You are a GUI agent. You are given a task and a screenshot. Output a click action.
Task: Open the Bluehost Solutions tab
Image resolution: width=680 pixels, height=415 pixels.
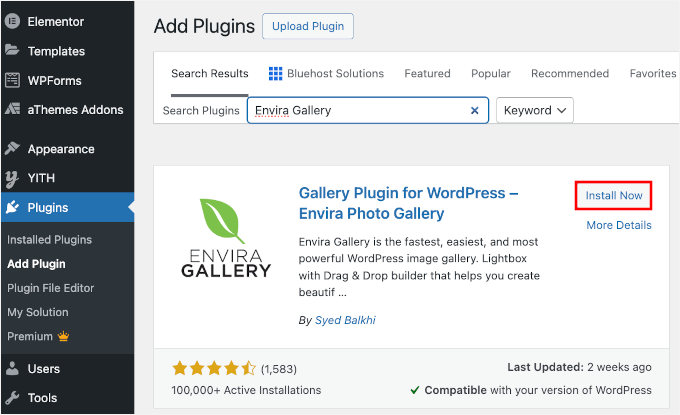326,73
